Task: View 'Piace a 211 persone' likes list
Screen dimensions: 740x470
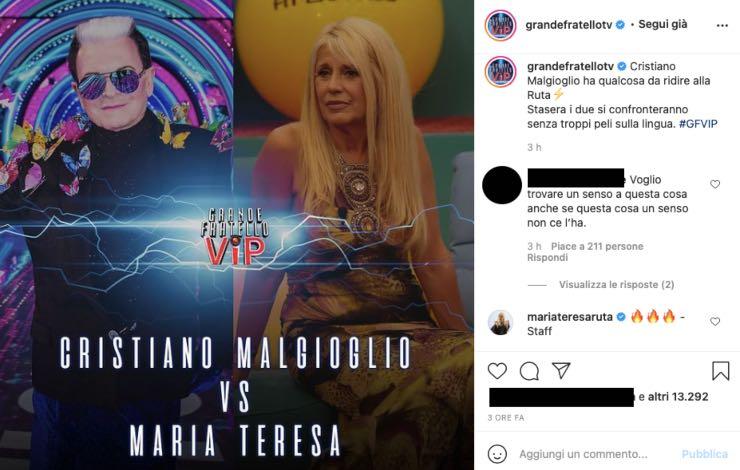Action: (597, 246)
